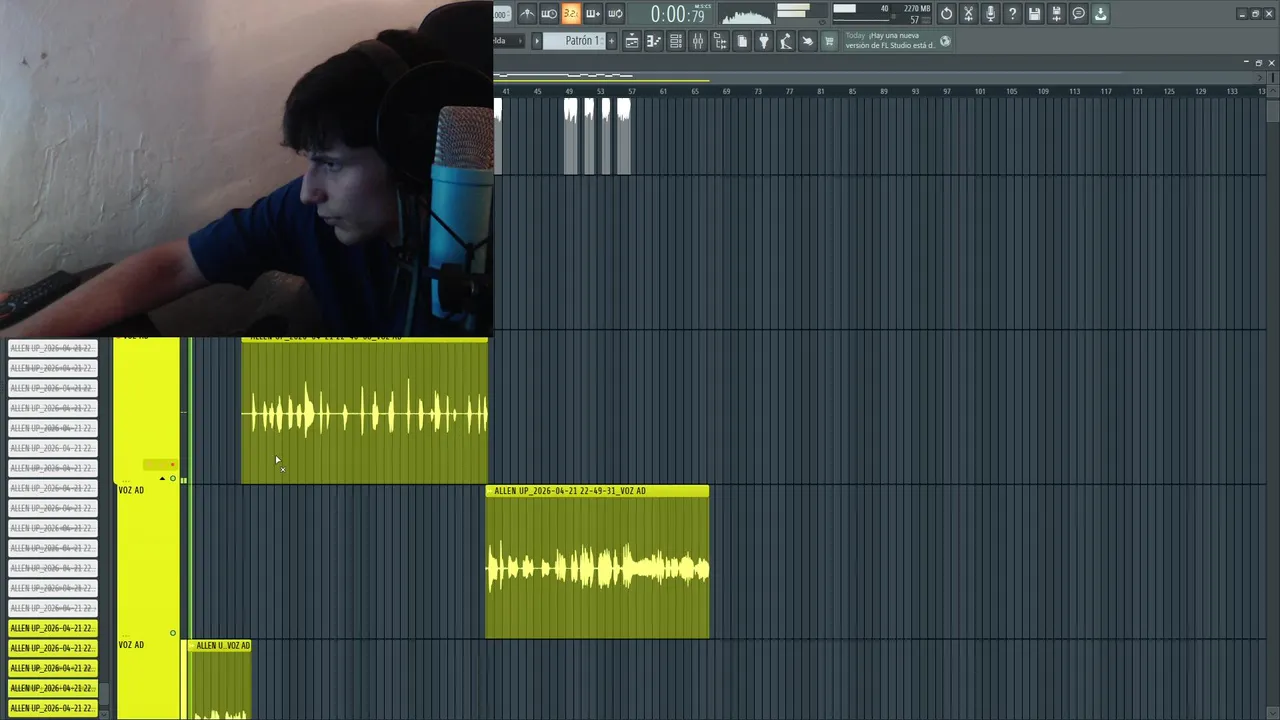This screenshot has height=720, width=1280.
Task: Click bar 61 on the timeline ruler
Action: pos(663,91)
